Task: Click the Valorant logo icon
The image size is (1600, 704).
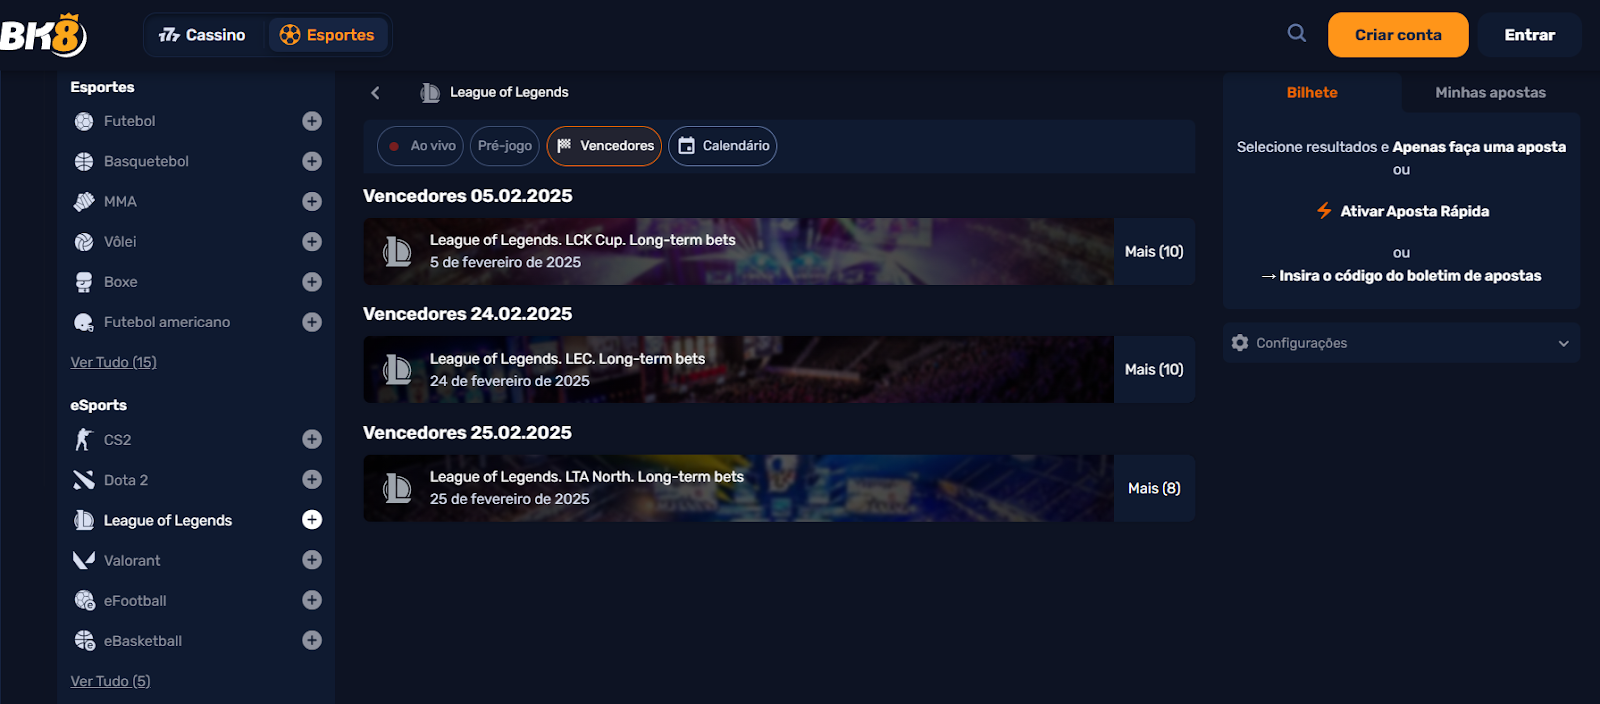Action: coord(84,560)
